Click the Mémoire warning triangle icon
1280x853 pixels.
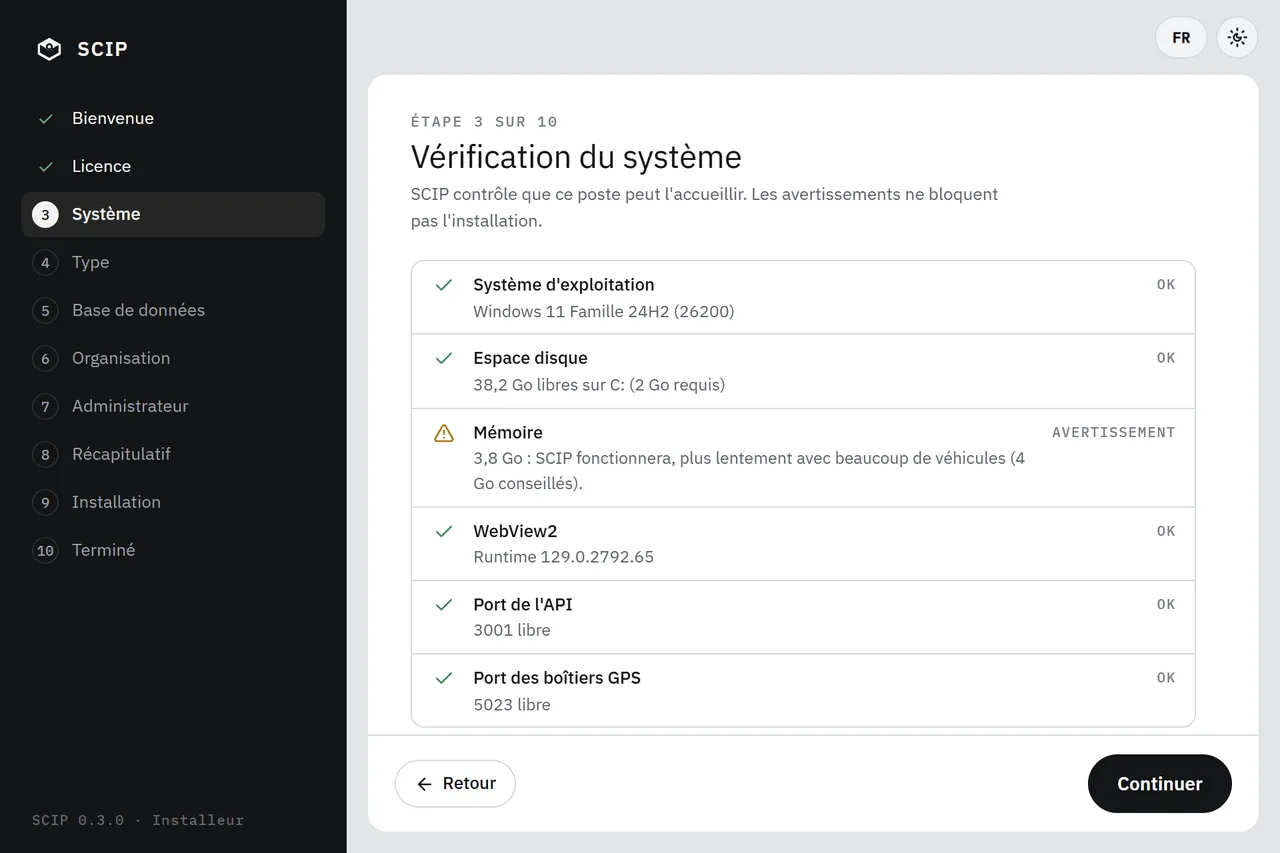tap(444, 433)
